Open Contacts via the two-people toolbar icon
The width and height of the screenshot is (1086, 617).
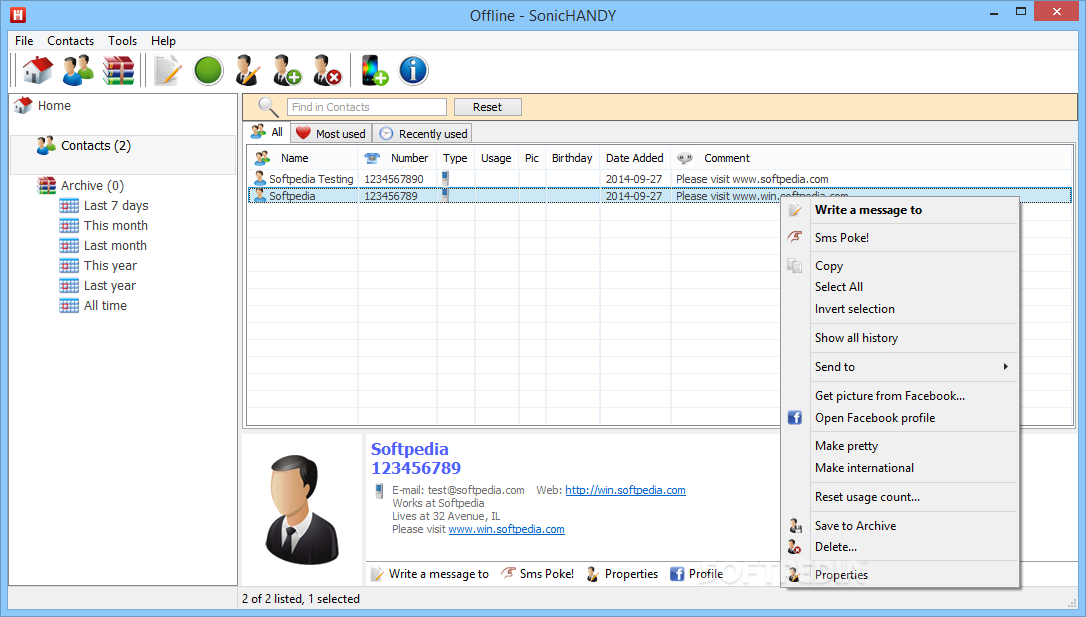click(78, 70)
